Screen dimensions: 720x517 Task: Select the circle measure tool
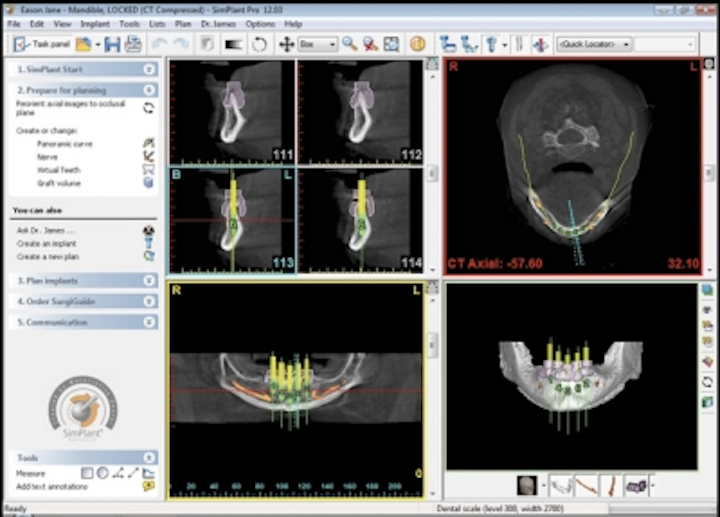point(102,472)
